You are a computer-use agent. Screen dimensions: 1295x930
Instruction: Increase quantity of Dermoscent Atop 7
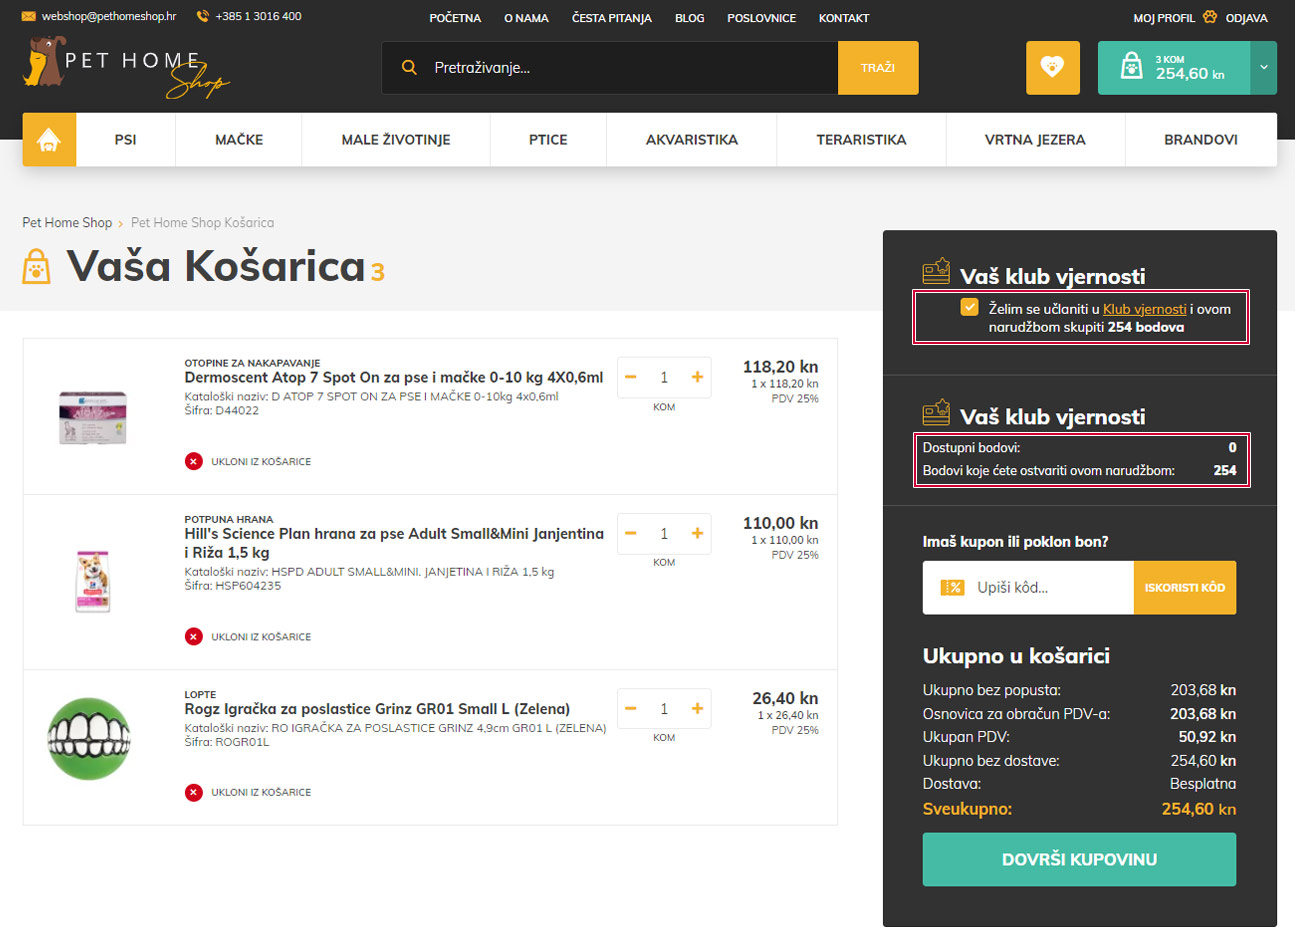coord(697,377)
